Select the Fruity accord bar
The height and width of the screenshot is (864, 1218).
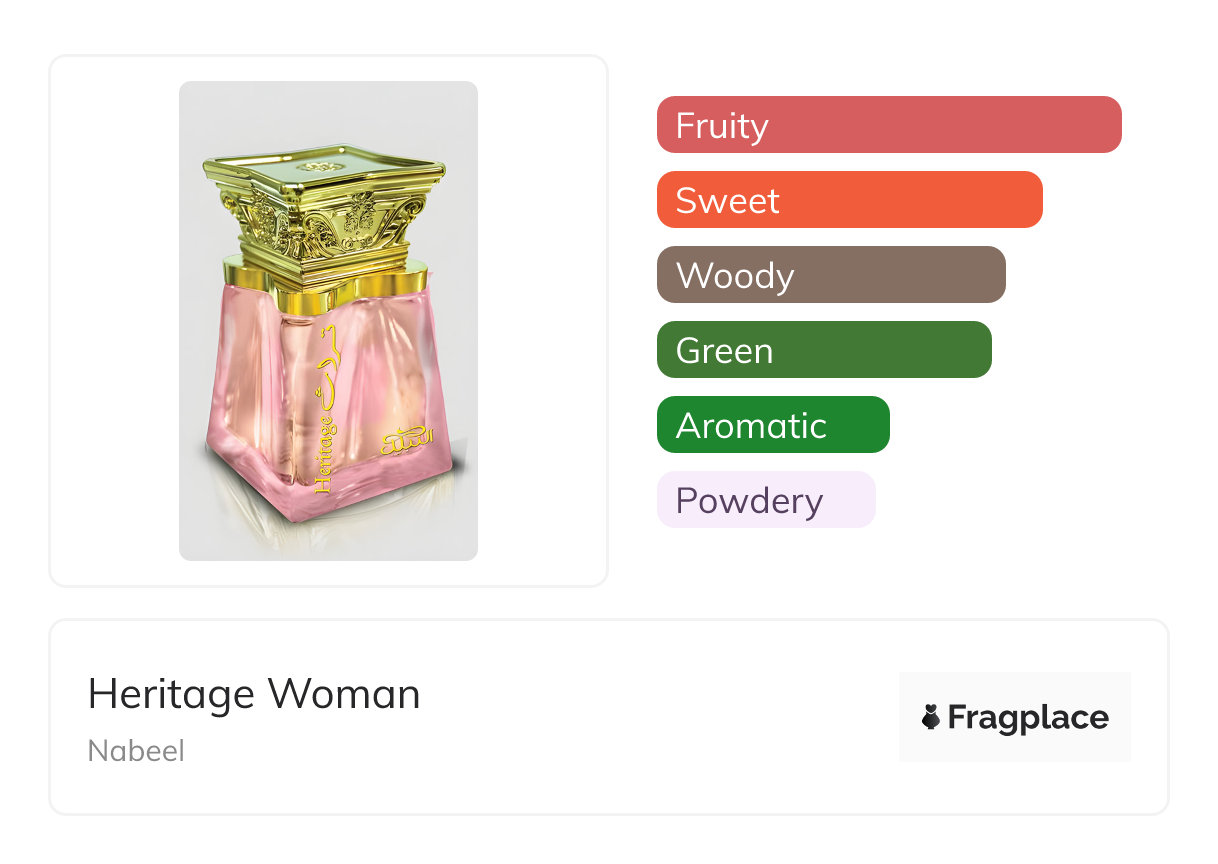point(888,125)
